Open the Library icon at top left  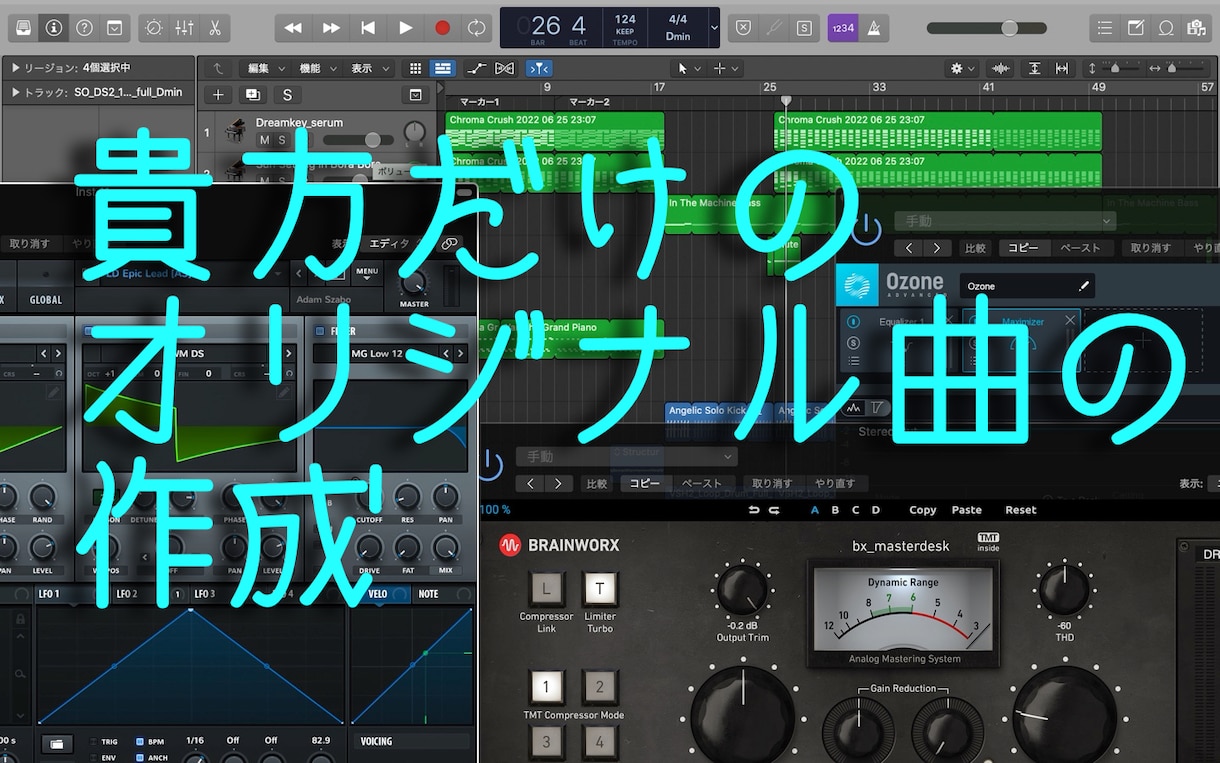tap(22, 28)
